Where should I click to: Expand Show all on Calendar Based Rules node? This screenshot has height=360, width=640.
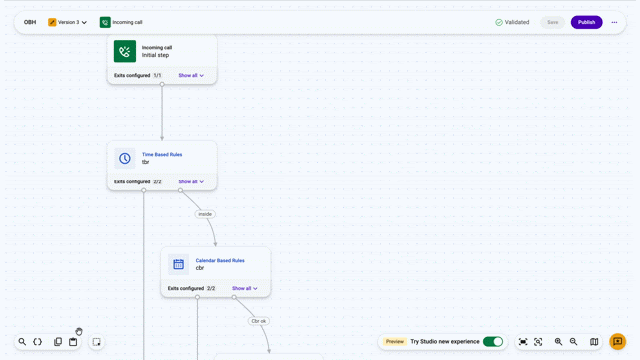click(x=245, y=288)
